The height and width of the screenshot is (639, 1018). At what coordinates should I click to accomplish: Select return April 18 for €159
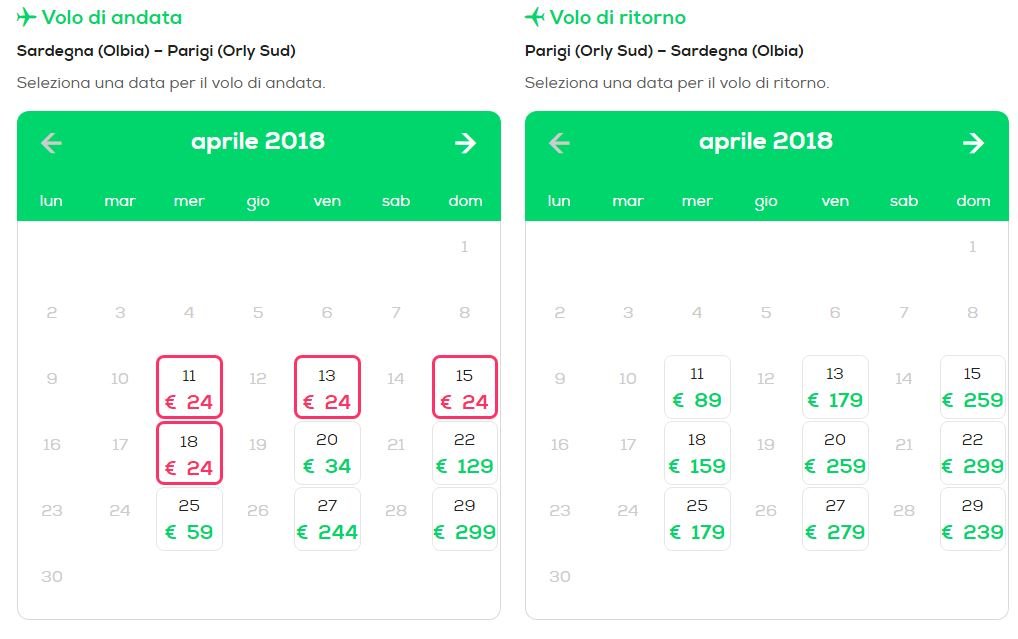click(x=697, y=453)
